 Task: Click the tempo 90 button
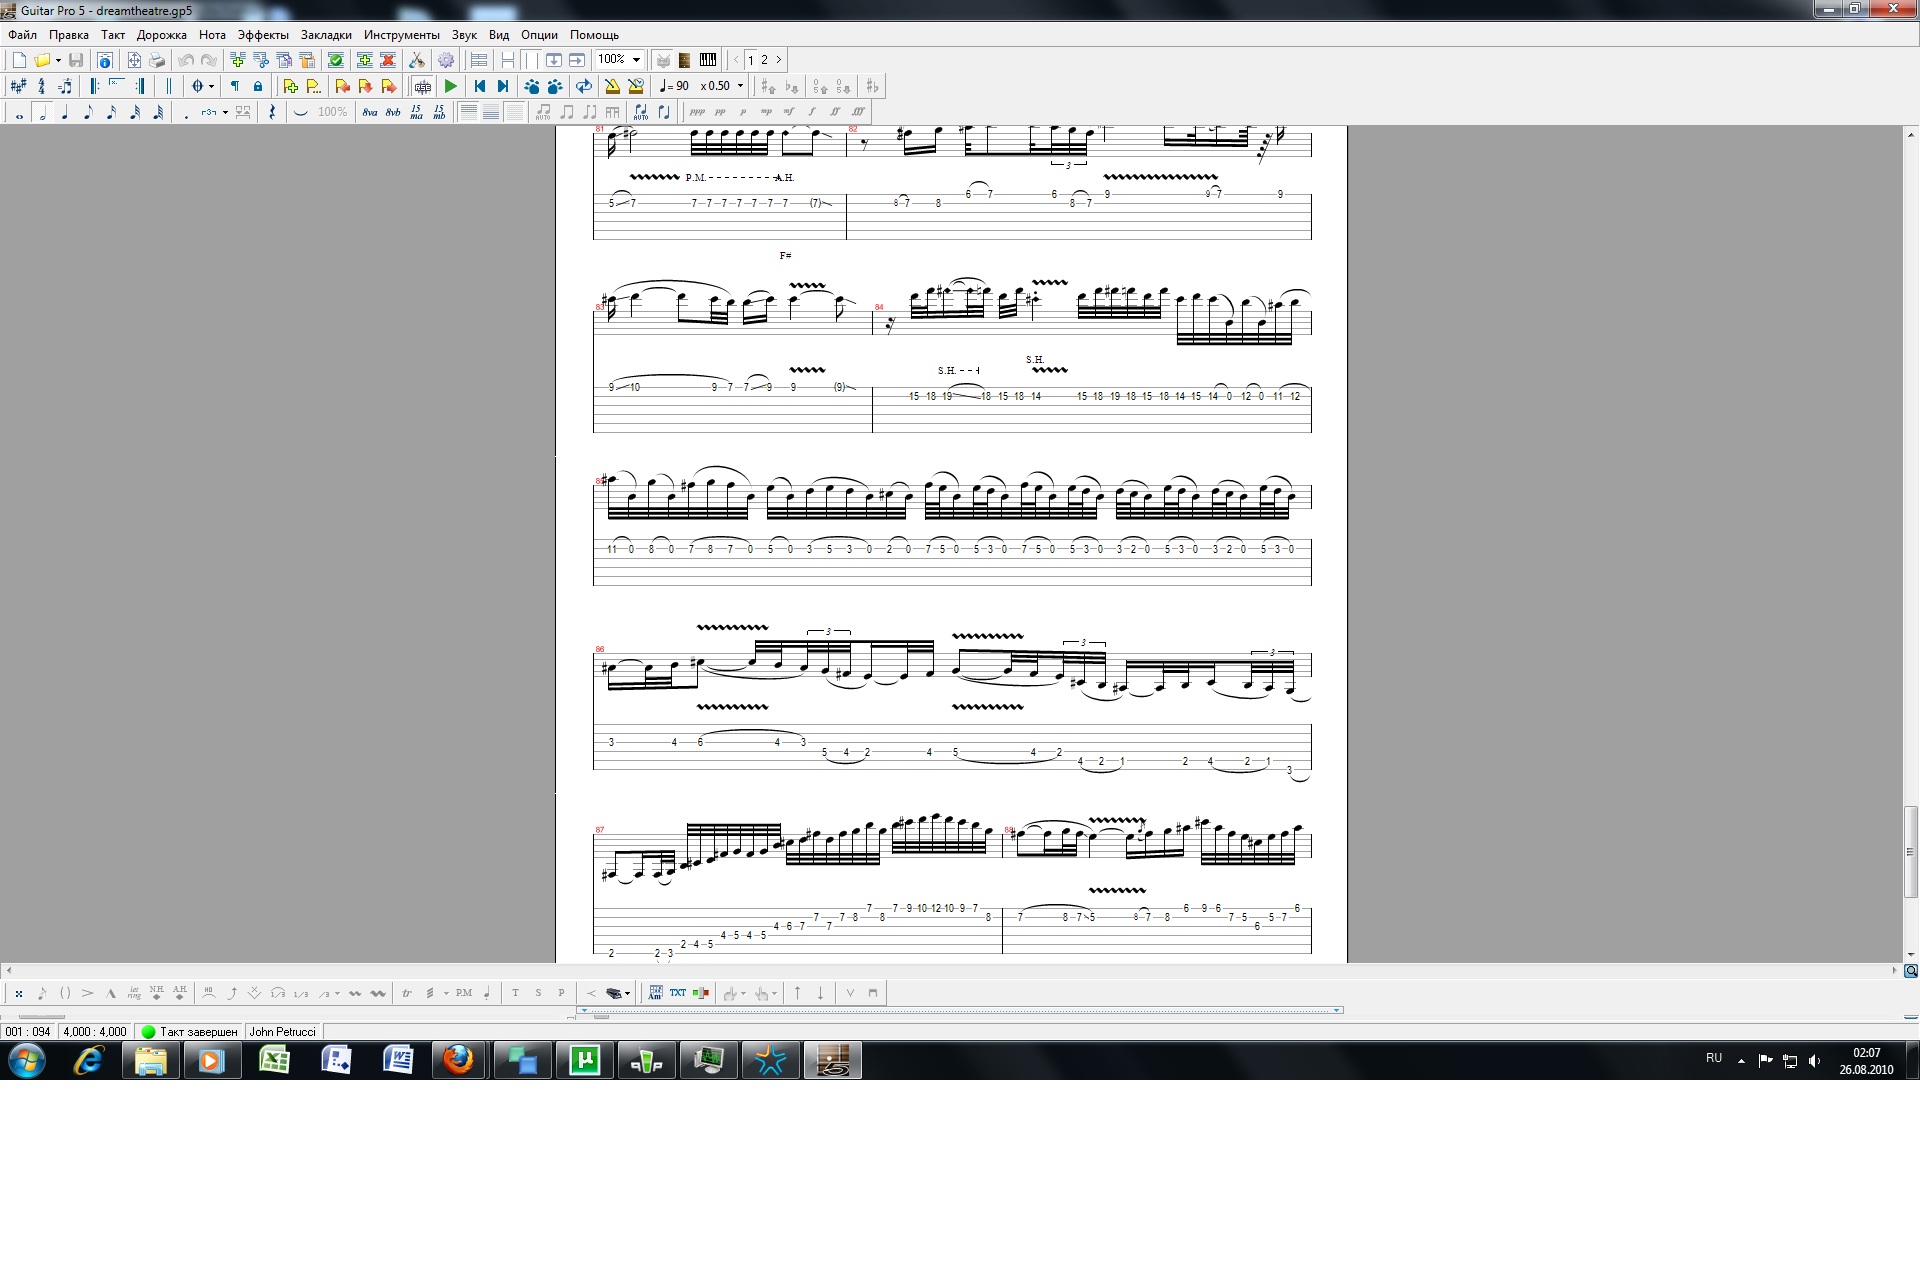pos(675,86)
